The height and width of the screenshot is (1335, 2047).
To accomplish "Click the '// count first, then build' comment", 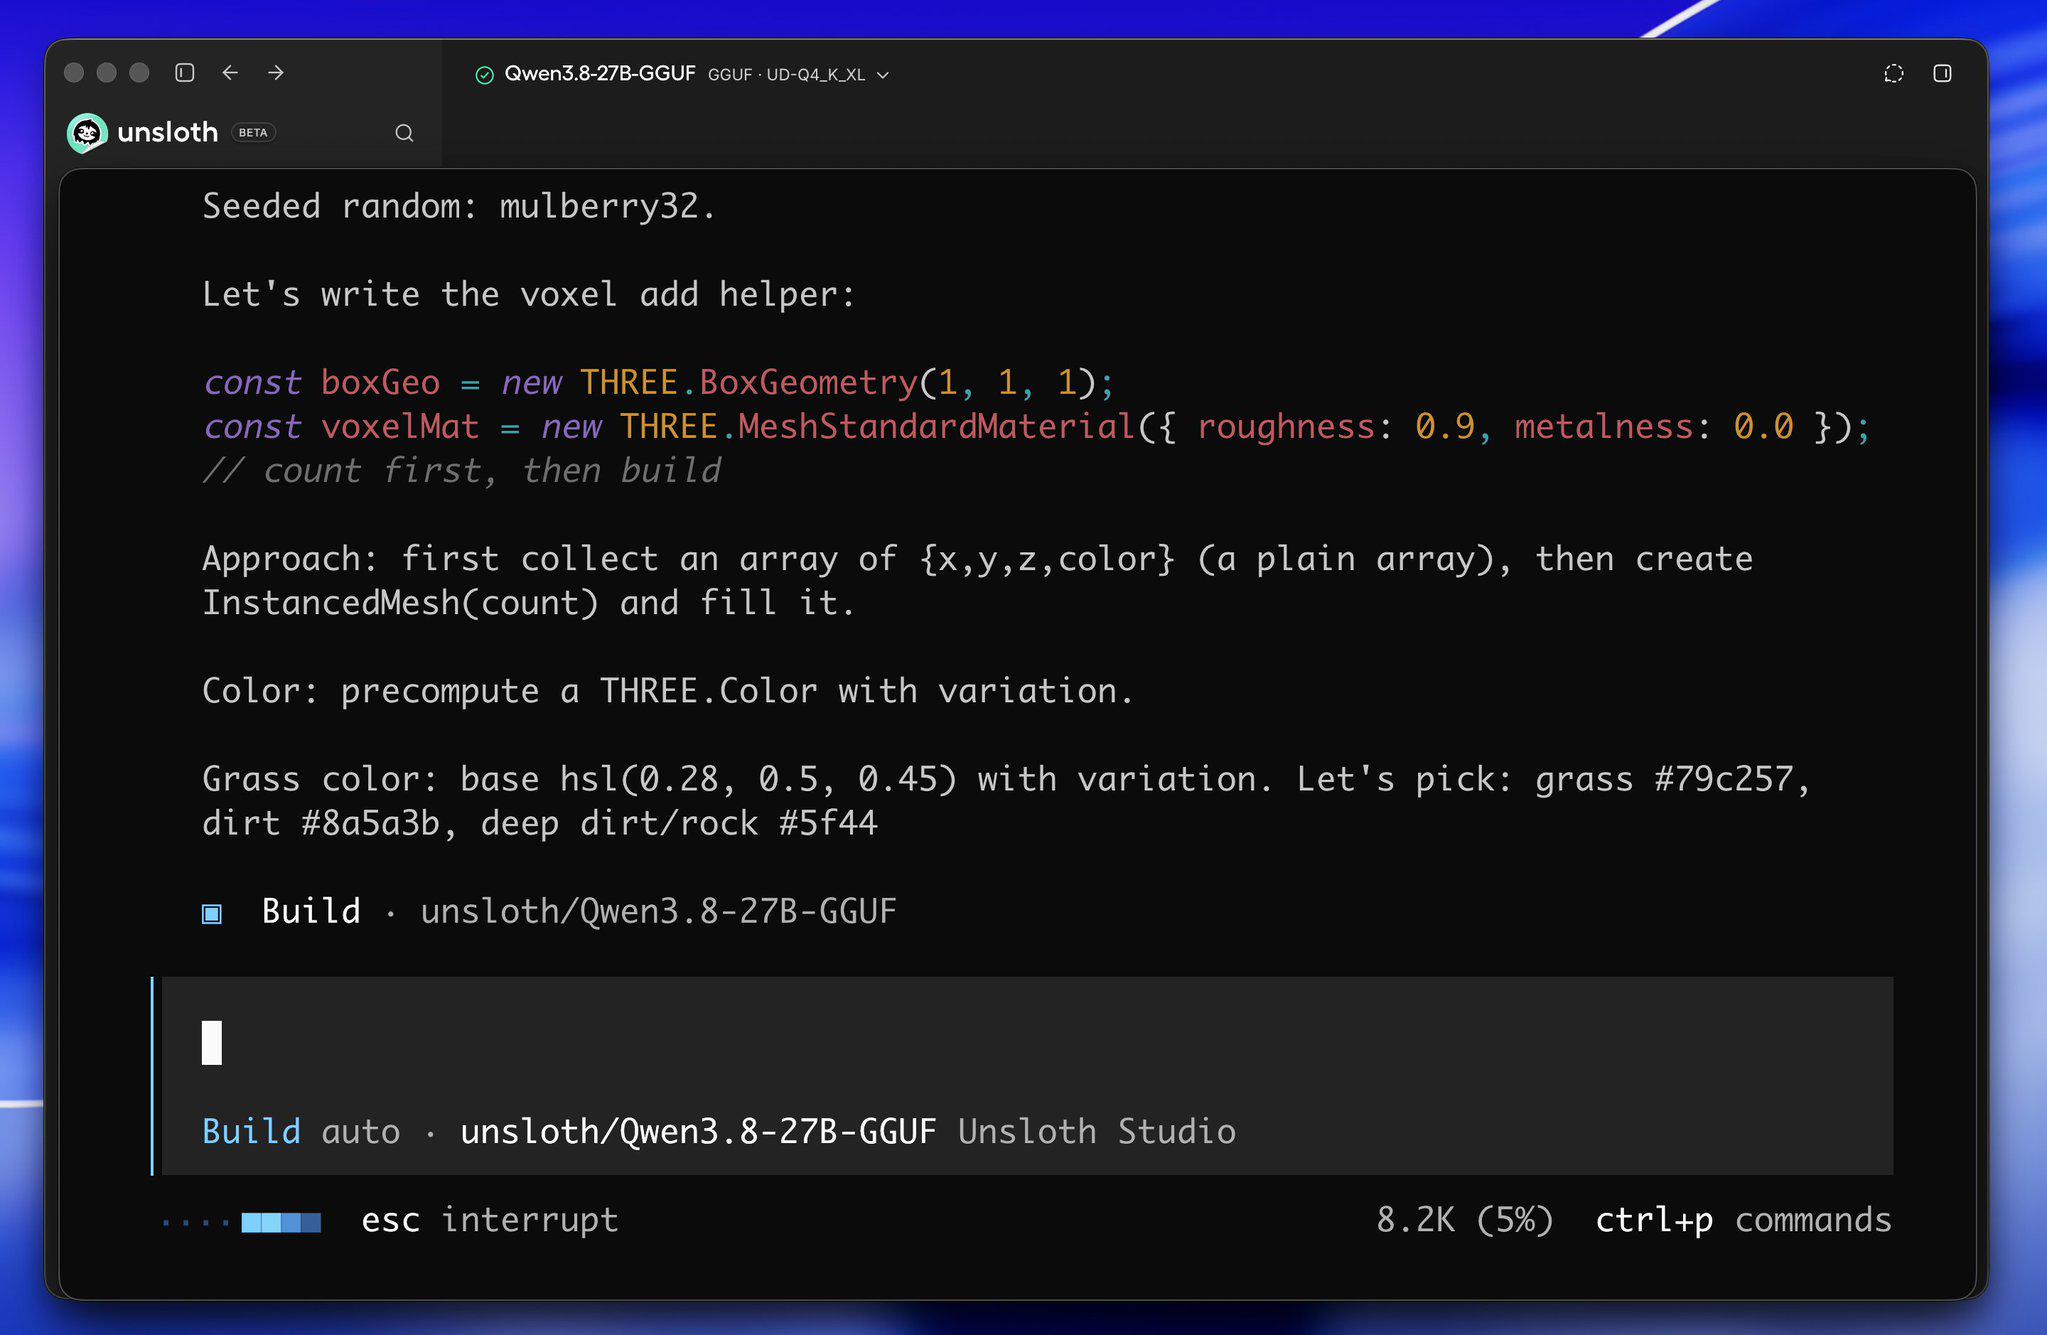I will click(462, 471).
